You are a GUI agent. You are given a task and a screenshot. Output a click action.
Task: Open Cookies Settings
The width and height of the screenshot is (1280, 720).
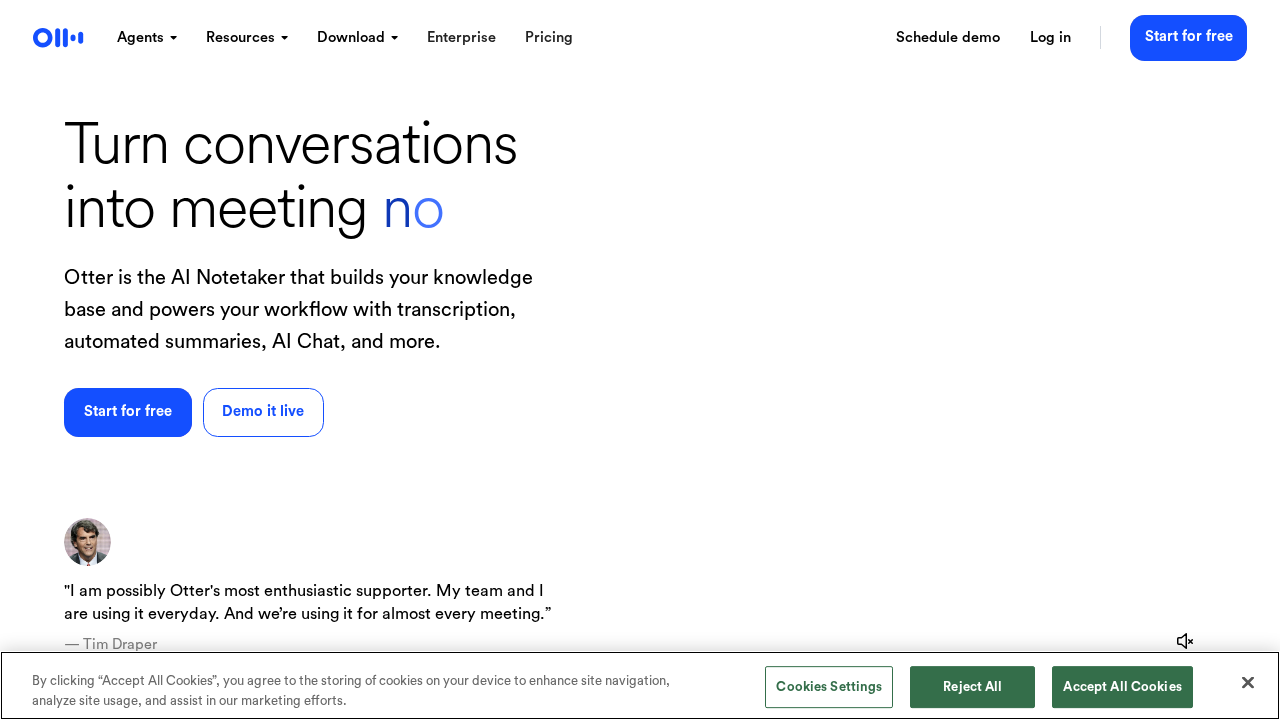828,687
